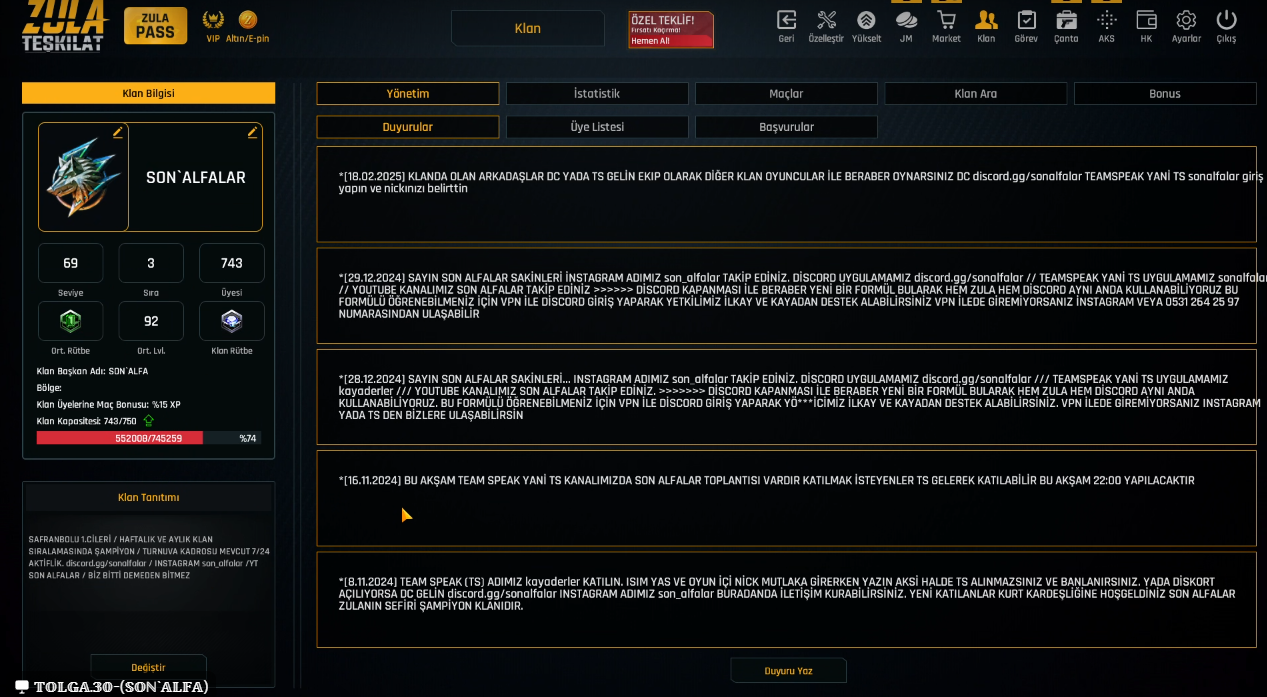Open the Görev missions icon
This screenshot has height=697, width=1267.
click(1026, 21)
